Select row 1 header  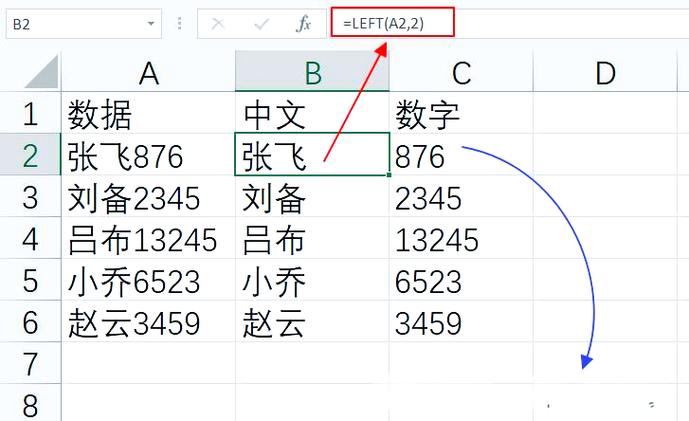pyautogui.click(x=30, y=113)
